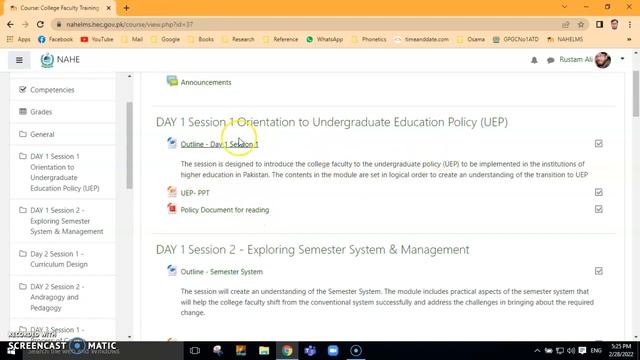
Task: Click the Competencies check icon
Action: click(x=22, y=89)
